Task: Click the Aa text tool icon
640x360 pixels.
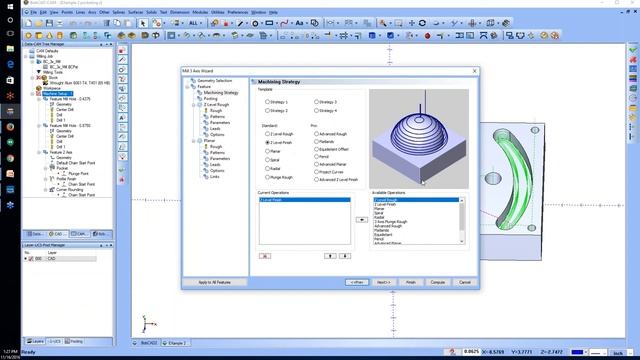Action: pyautogui.click(x=299, y=23)
